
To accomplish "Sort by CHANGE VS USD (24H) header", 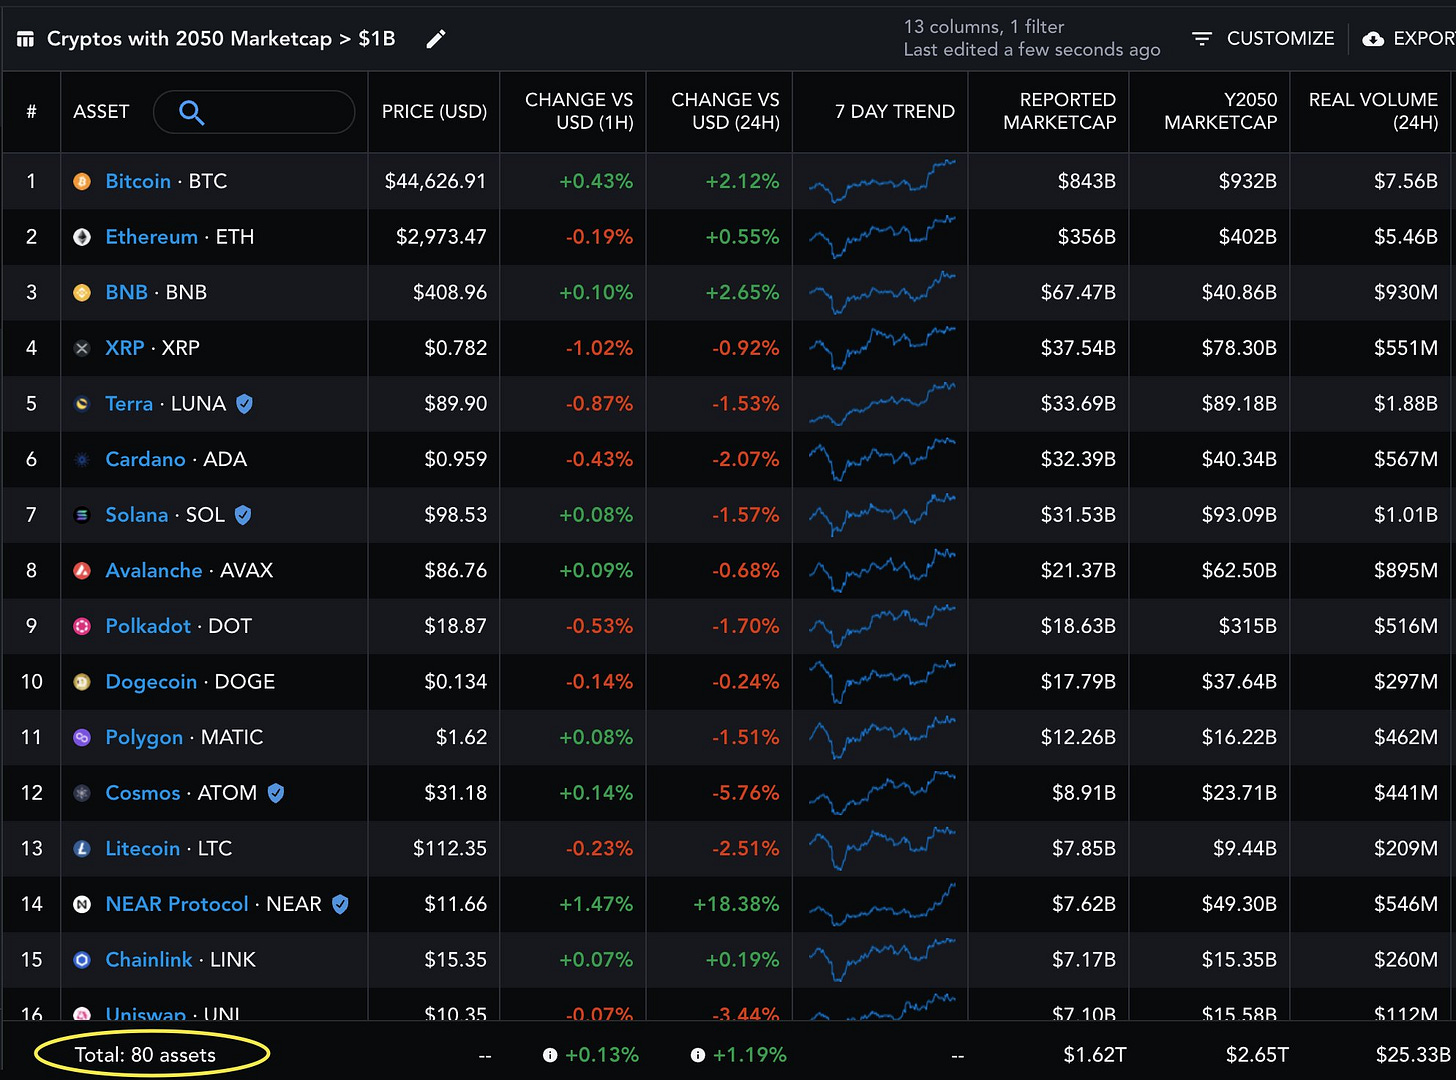I will click(x=725, y=111).
